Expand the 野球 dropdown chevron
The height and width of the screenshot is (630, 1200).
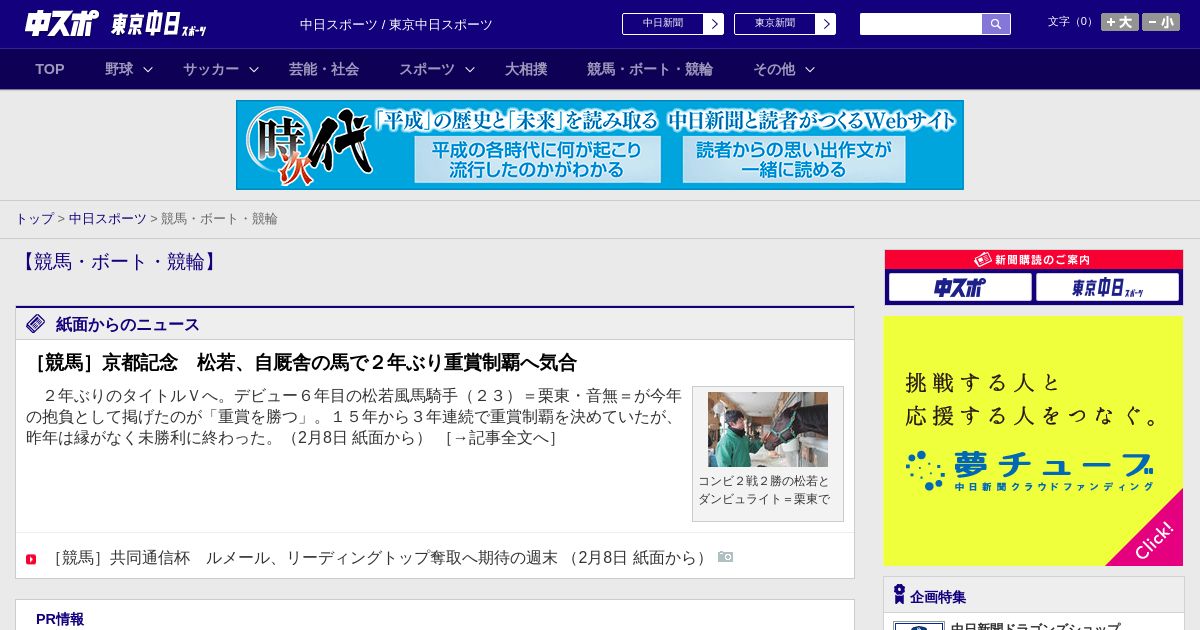click(x=148, y=70)
